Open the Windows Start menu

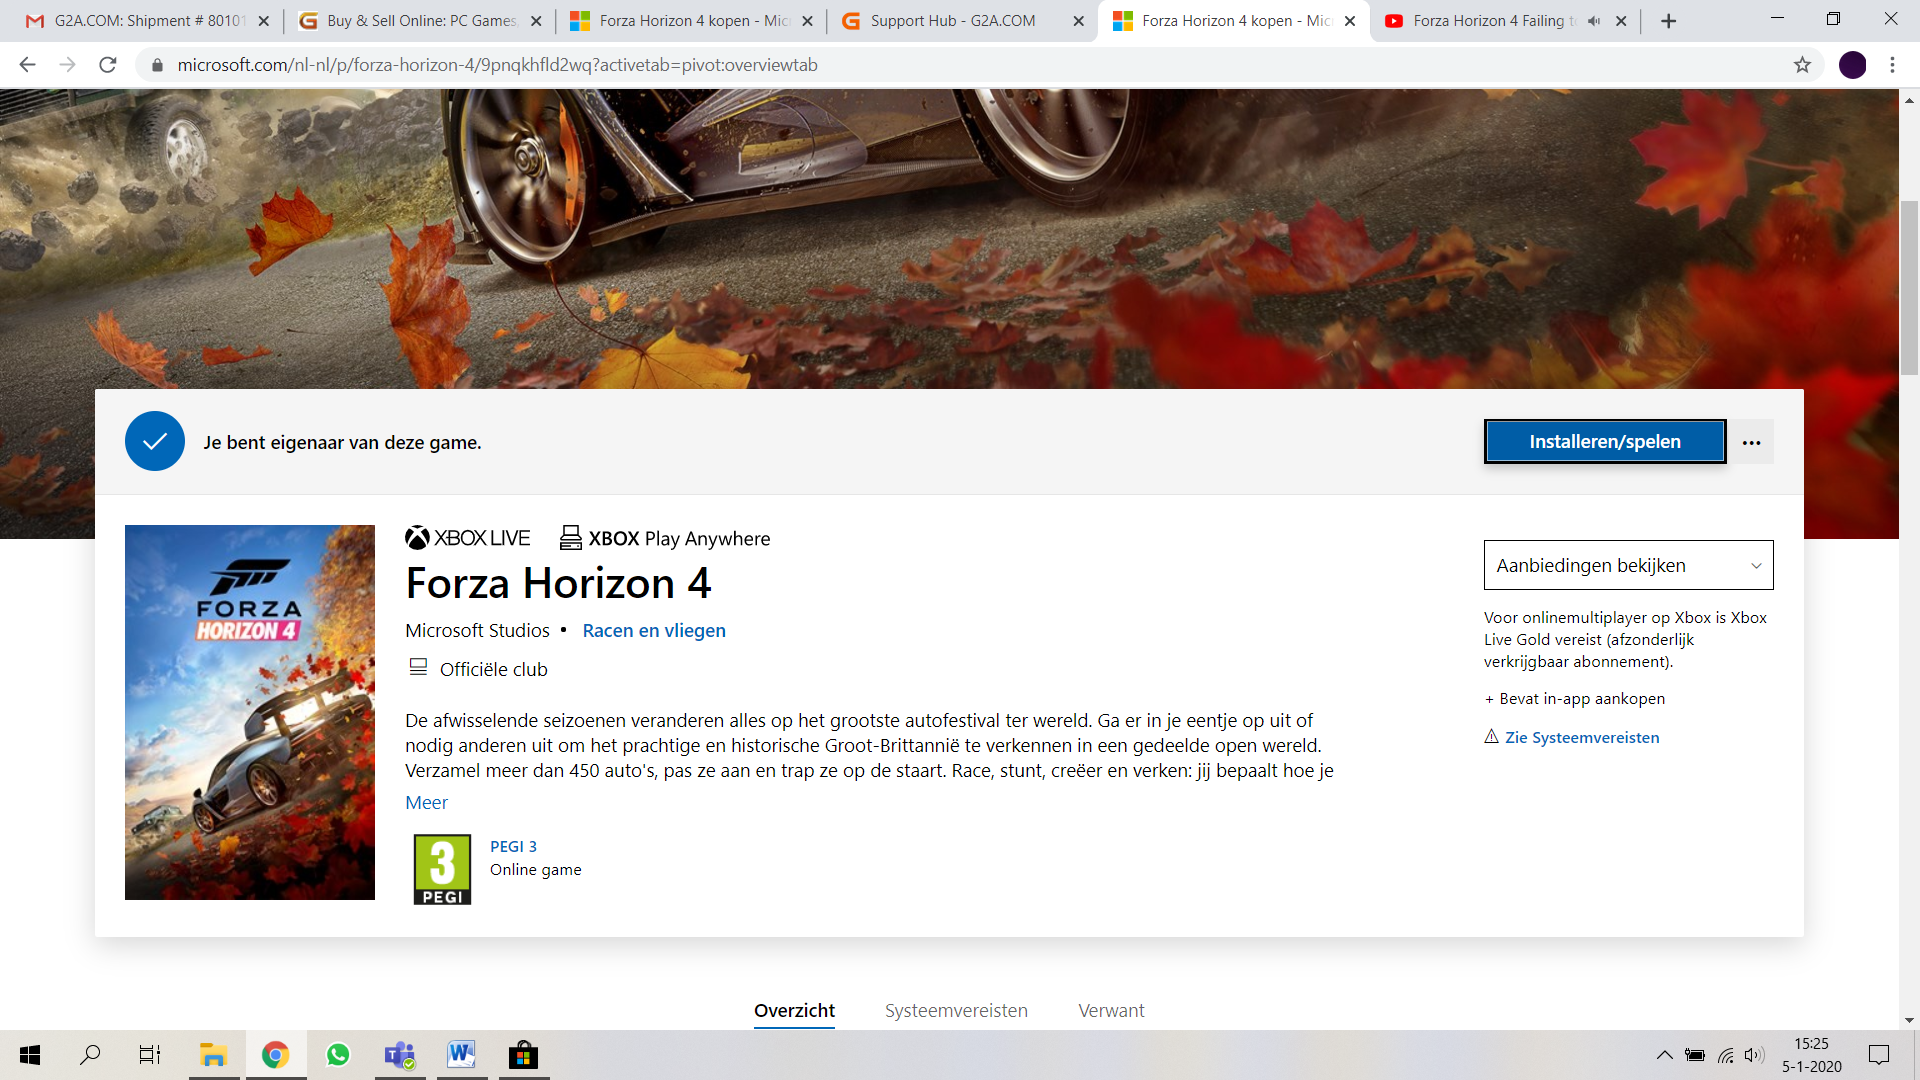point(30,1055)
